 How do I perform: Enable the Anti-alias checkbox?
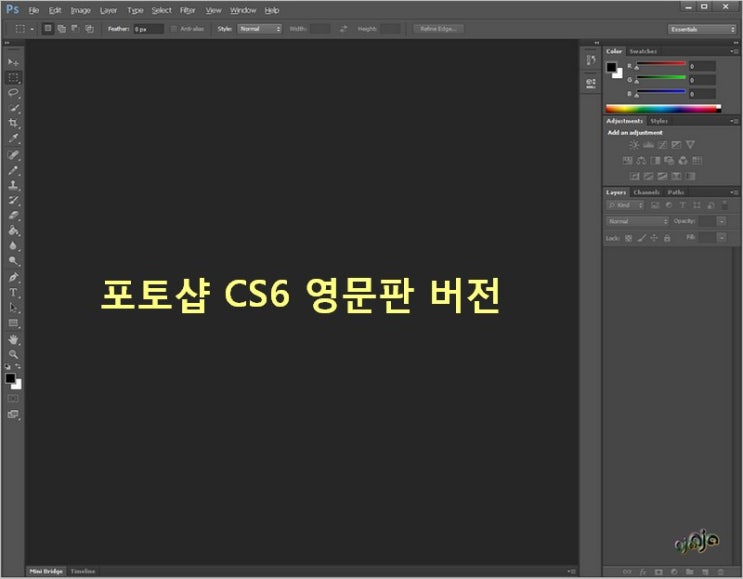pyautogui.click(x=174, y=29)
